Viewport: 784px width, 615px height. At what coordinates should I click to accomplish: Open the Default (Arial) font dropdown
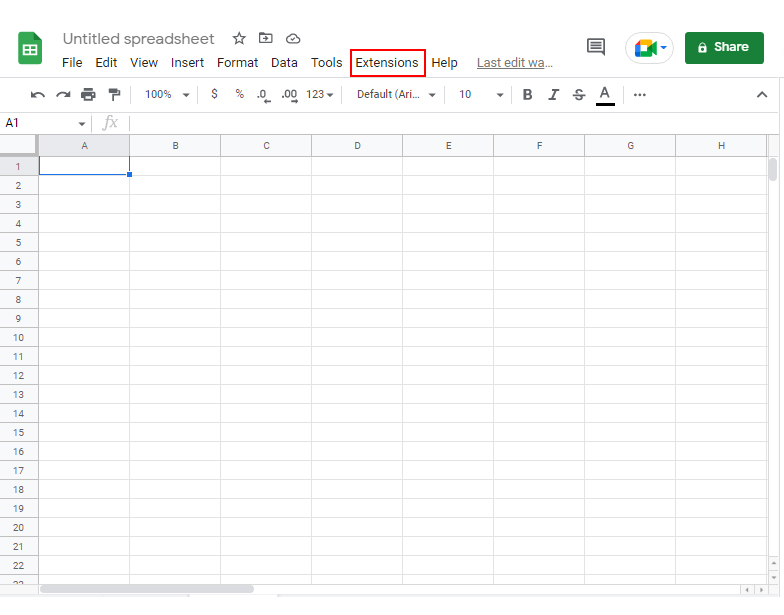pos(396,94)
